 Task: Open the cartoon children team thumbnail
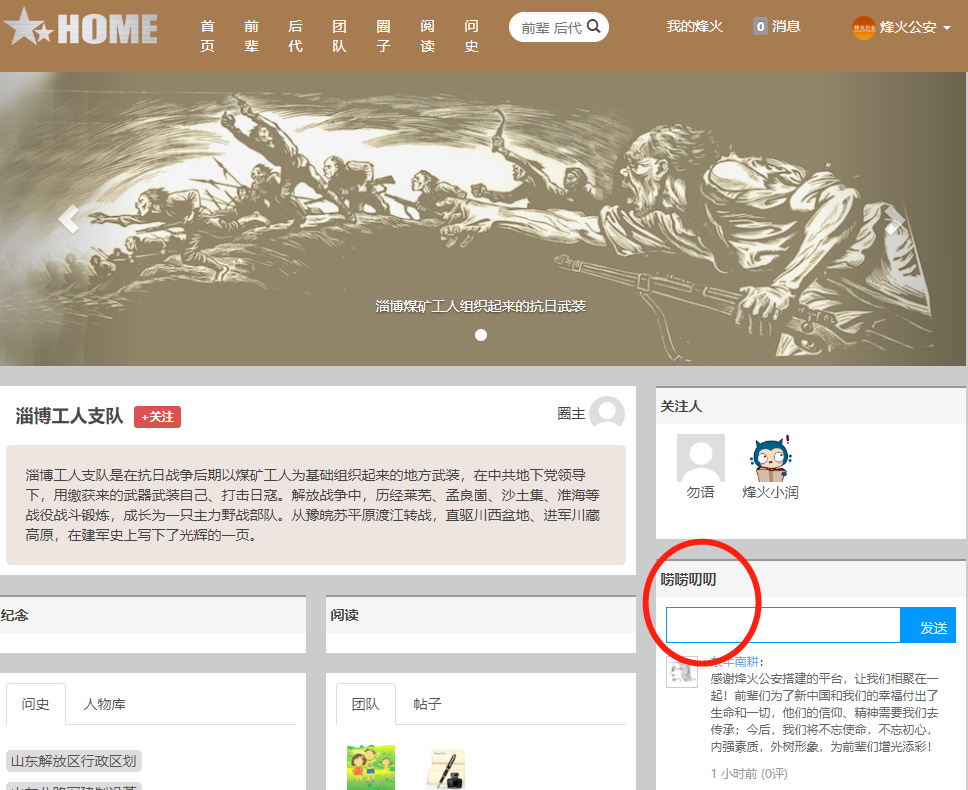(x=370, y=767)
